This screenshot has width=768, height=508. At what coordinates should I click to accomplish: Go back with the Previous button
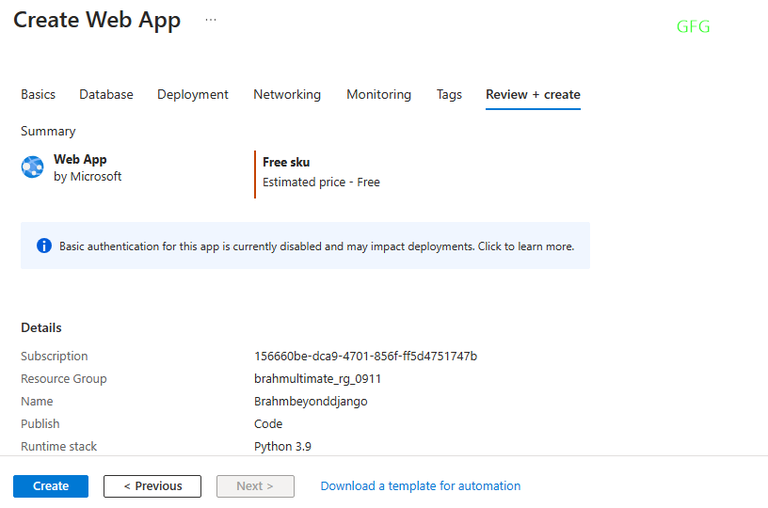tap(152, 486)
